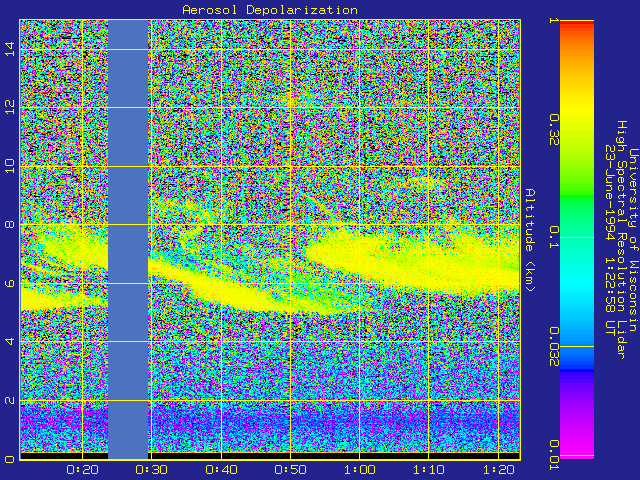Click altitude axis label 0
This screenshot has width=640, height=480.
(10, 459)
